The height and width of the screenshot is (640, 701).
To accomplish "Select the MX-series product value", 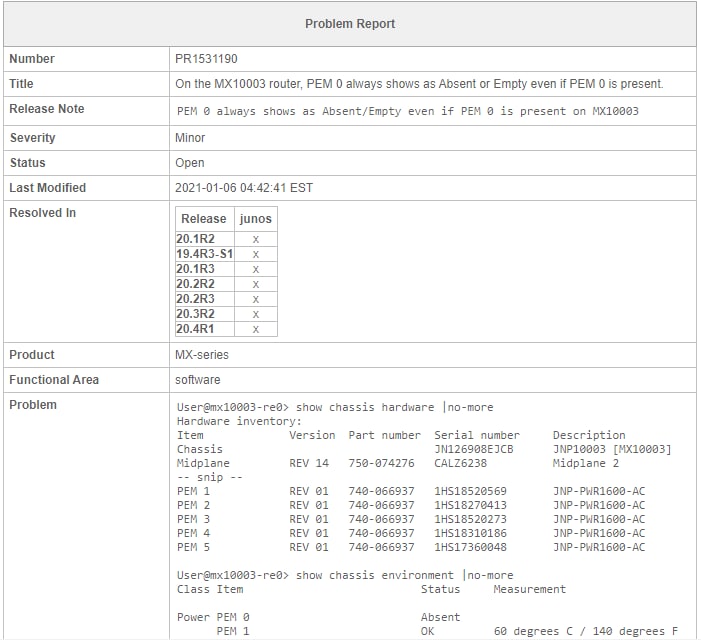I will click(x=202, y=355).
